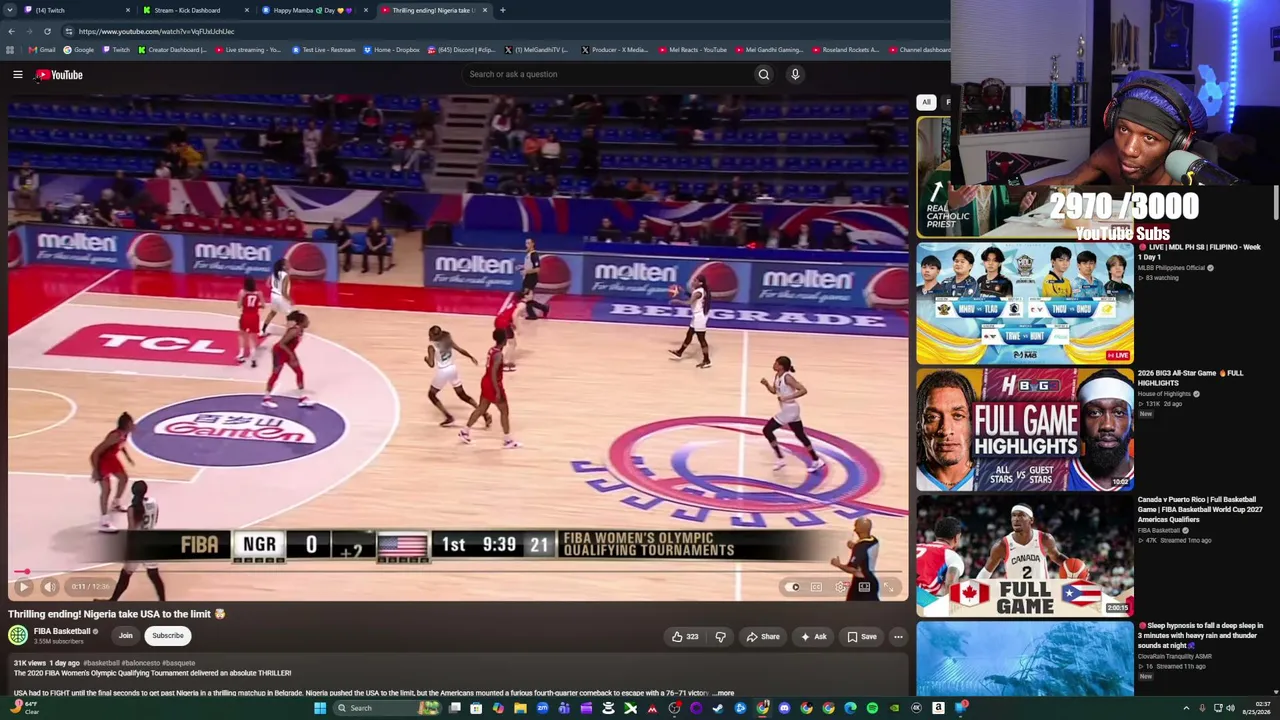Open File Explorer from the taskbar
1280x720 pixels.
[x=520, y=708]
